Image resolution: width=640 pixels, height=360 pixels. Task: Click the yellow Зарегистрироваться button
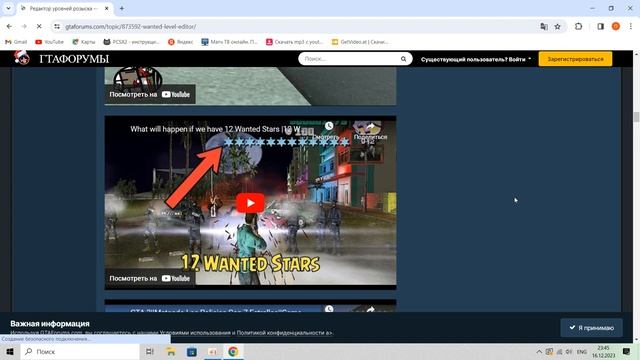575,59
